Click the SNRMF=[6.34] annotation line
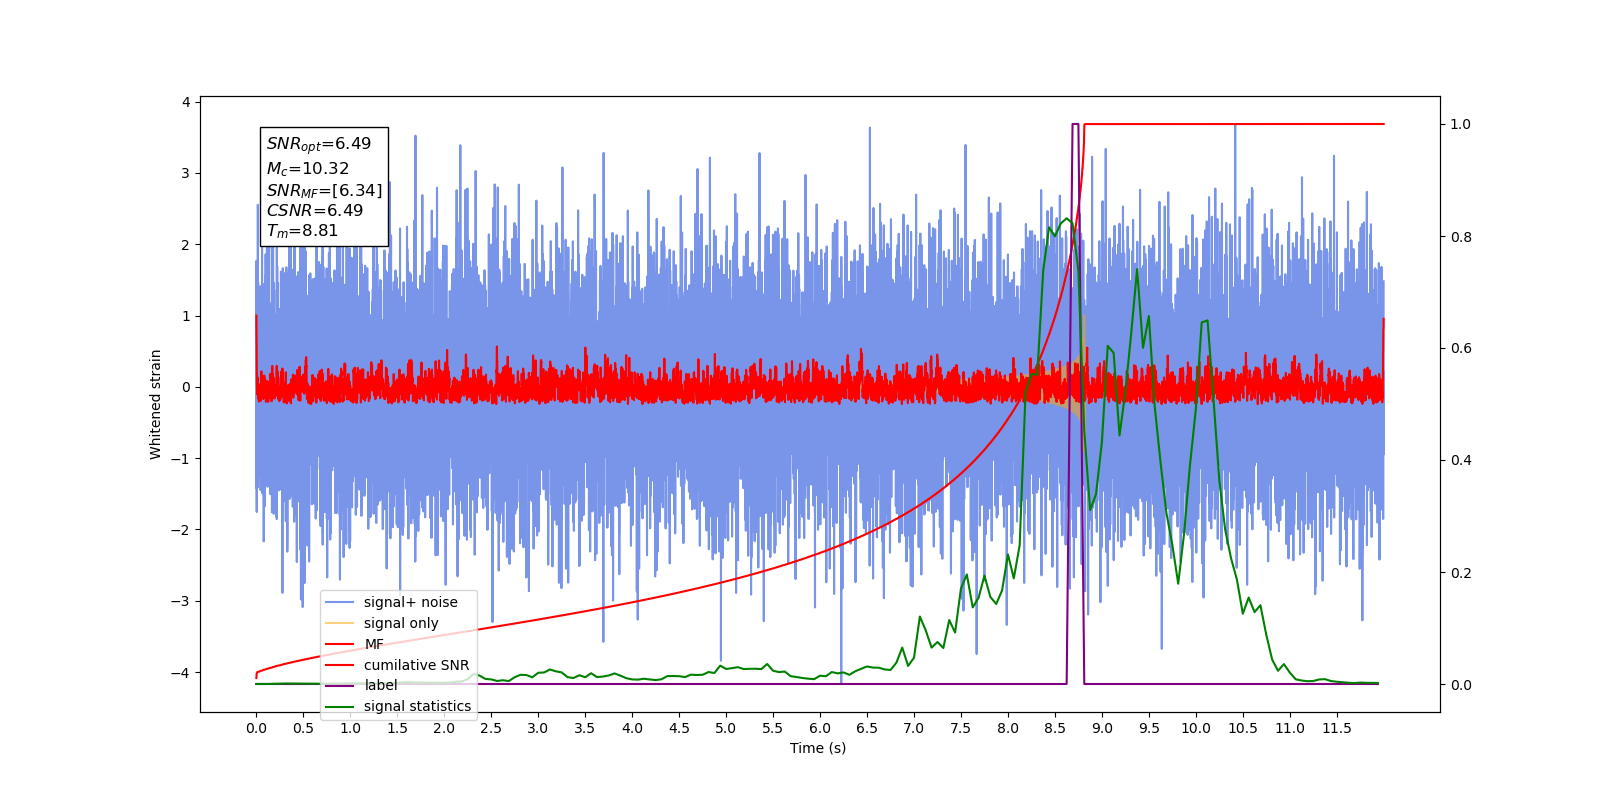Screen dimensions: 1600x800 (x=324, y=190)
